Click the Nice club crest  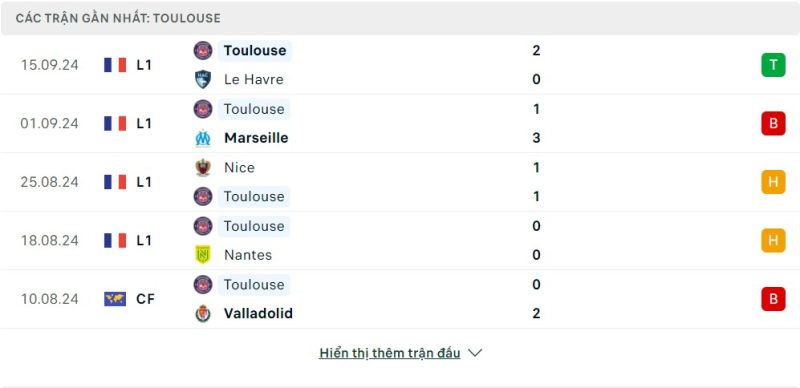click(x=203, y=167)
